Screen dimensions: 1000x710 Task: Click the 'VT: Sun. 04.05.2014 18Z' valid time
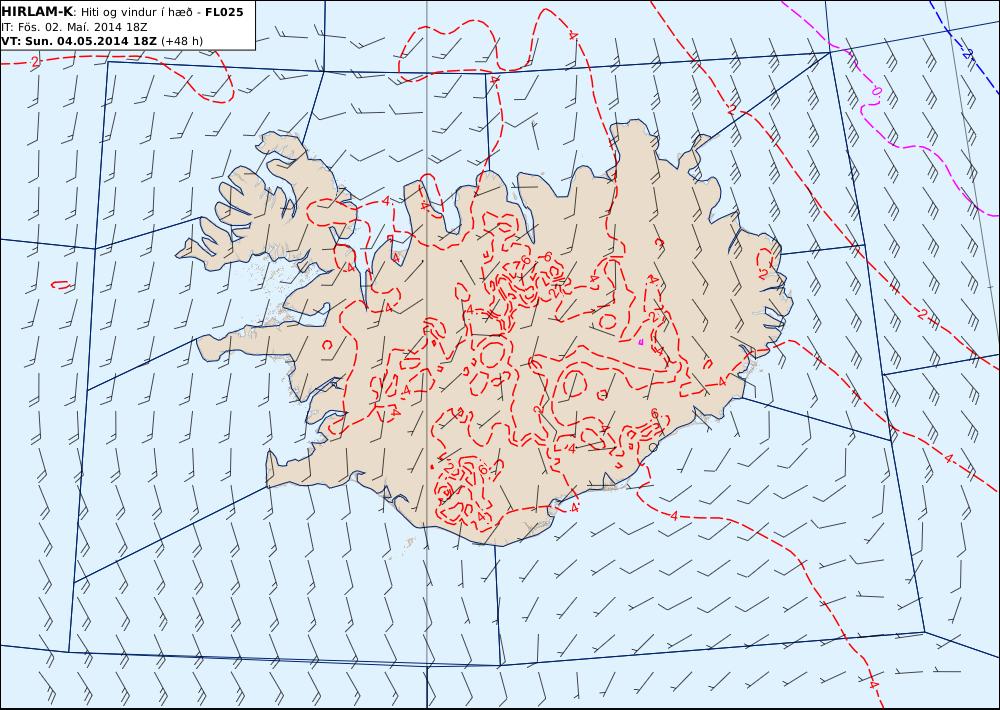(79, 41)
